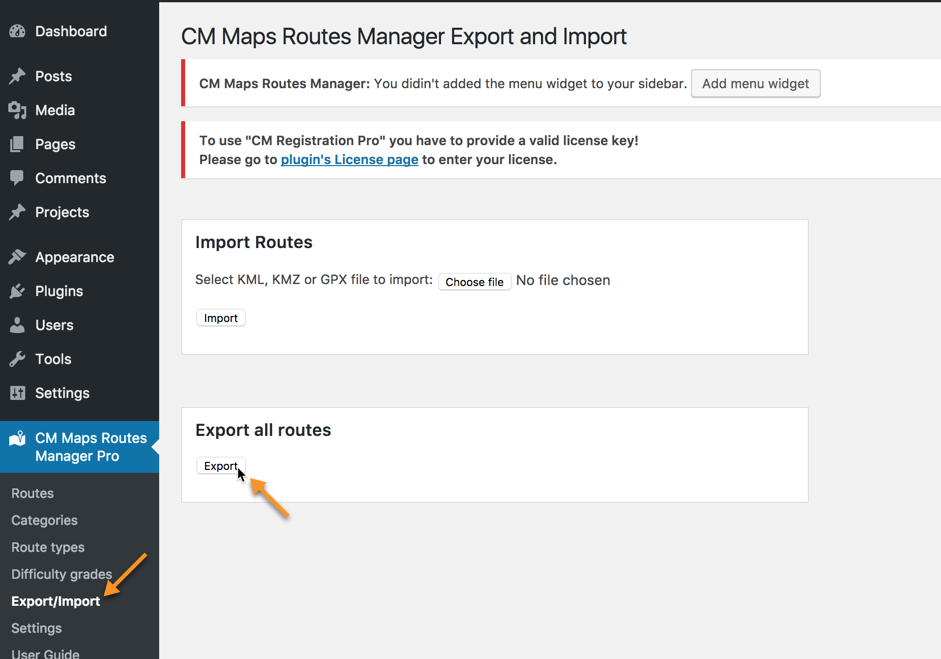
Task: Click the Dashboard gauge icon
Action: coord(17,31)
